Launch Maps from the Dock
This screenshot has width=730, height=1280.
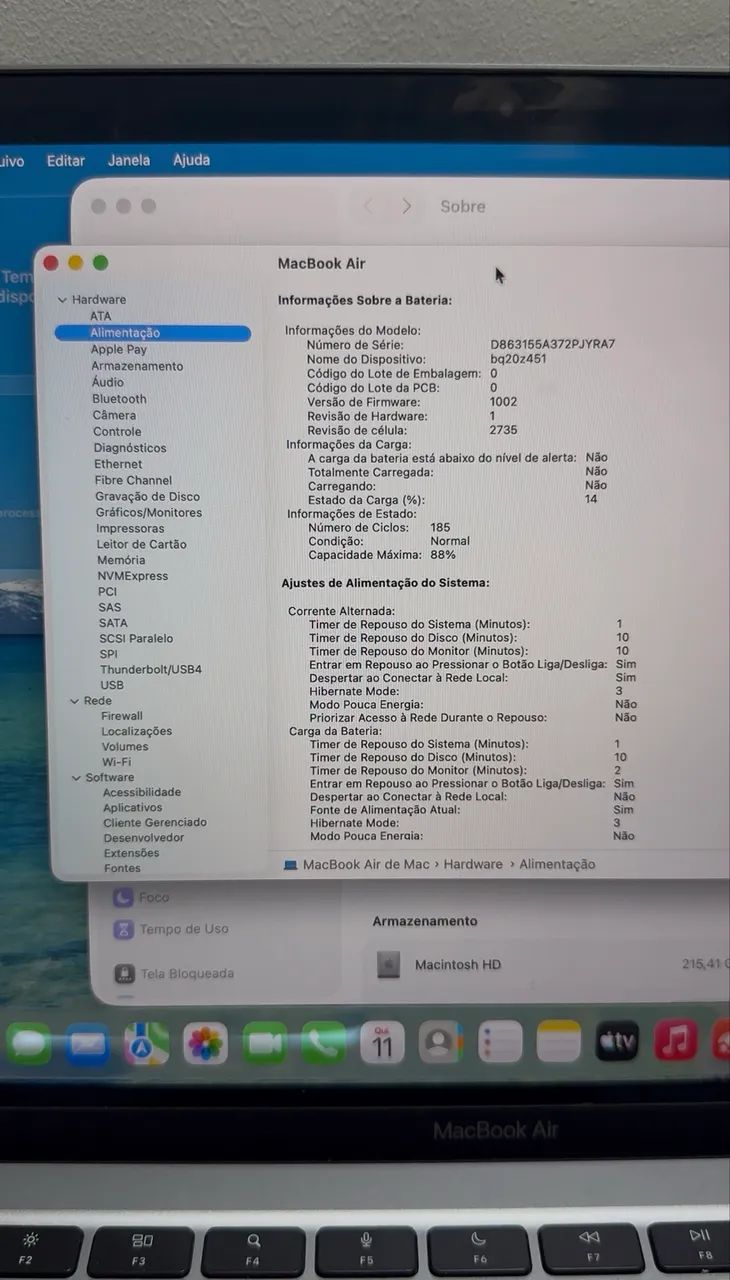146,1044
